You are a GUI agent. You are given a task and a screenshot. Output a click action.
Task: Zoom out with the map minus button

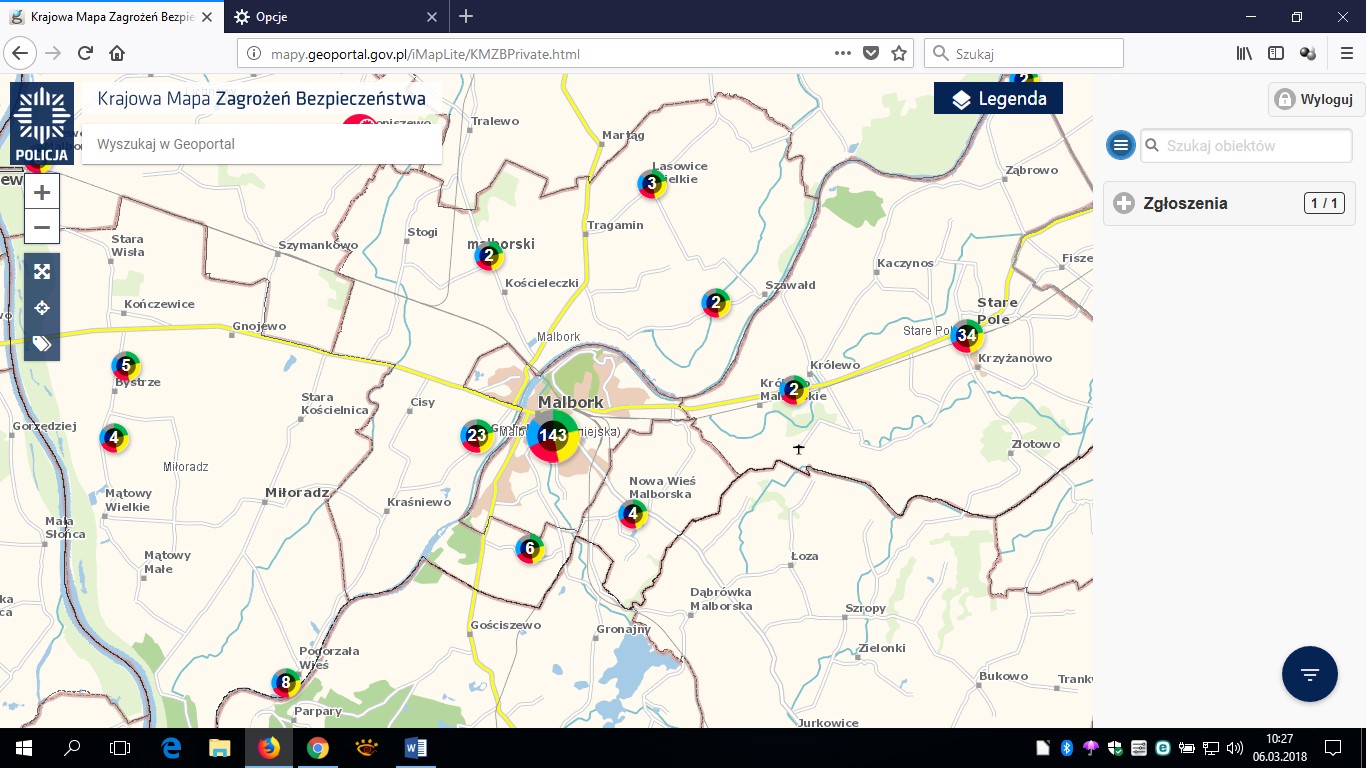[x=42, y=227]
